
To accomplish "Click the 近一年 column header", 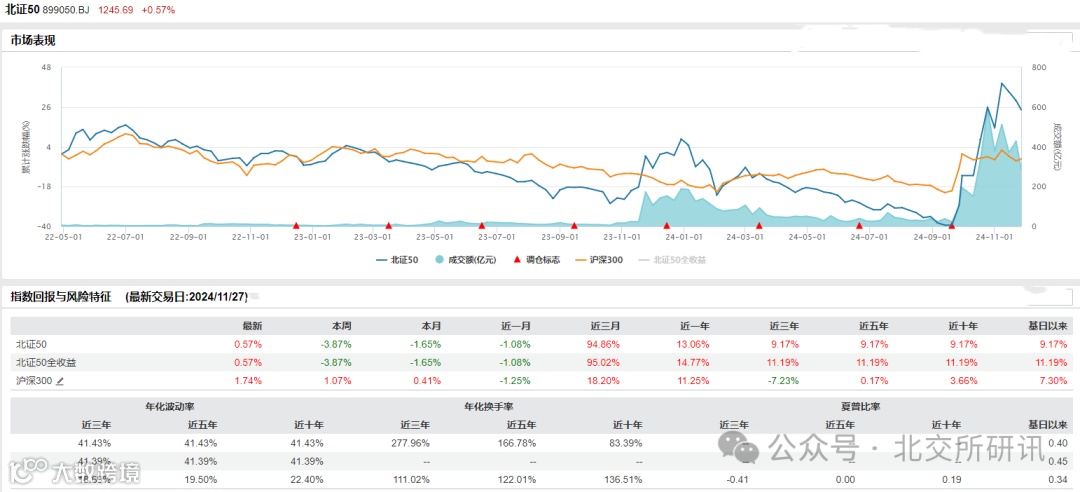I will [695, 326].
